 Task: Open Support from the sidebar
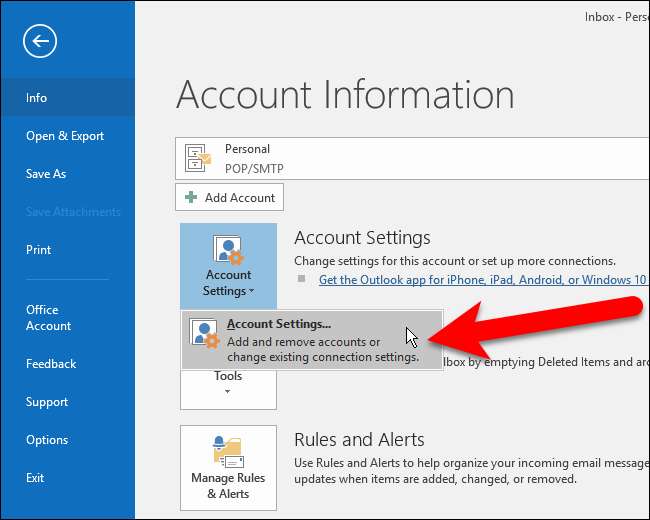47,402
